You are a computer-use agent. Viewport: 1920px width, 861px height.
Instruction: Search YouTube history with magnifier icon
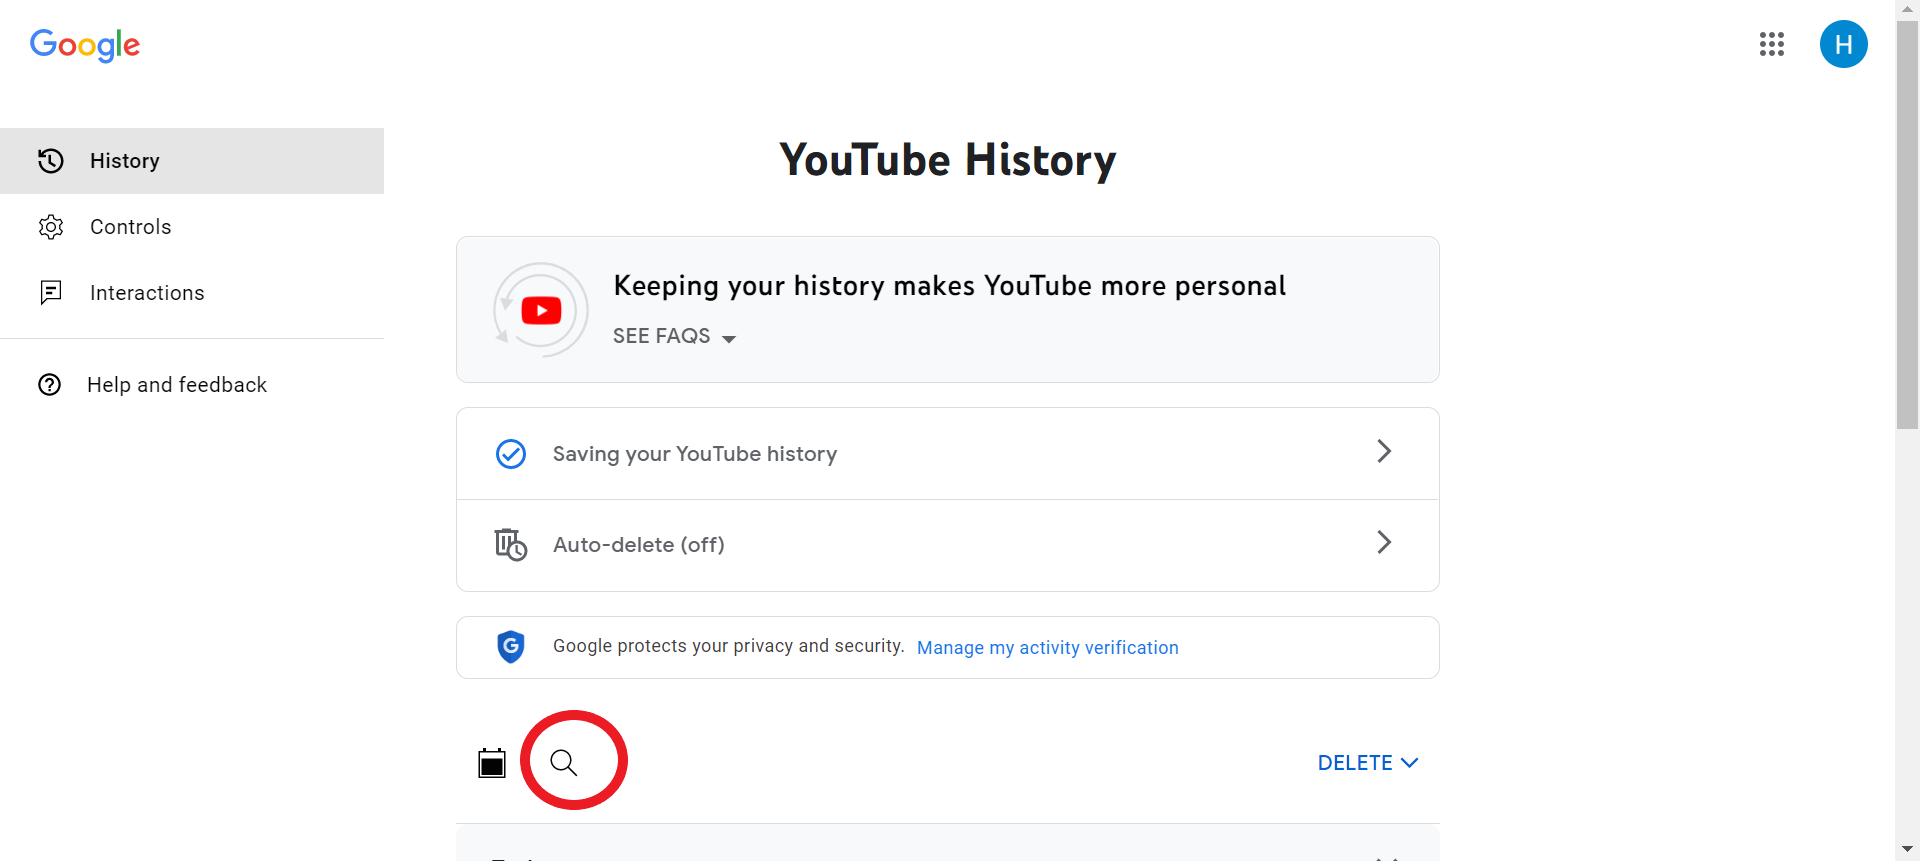pos(564,763)
